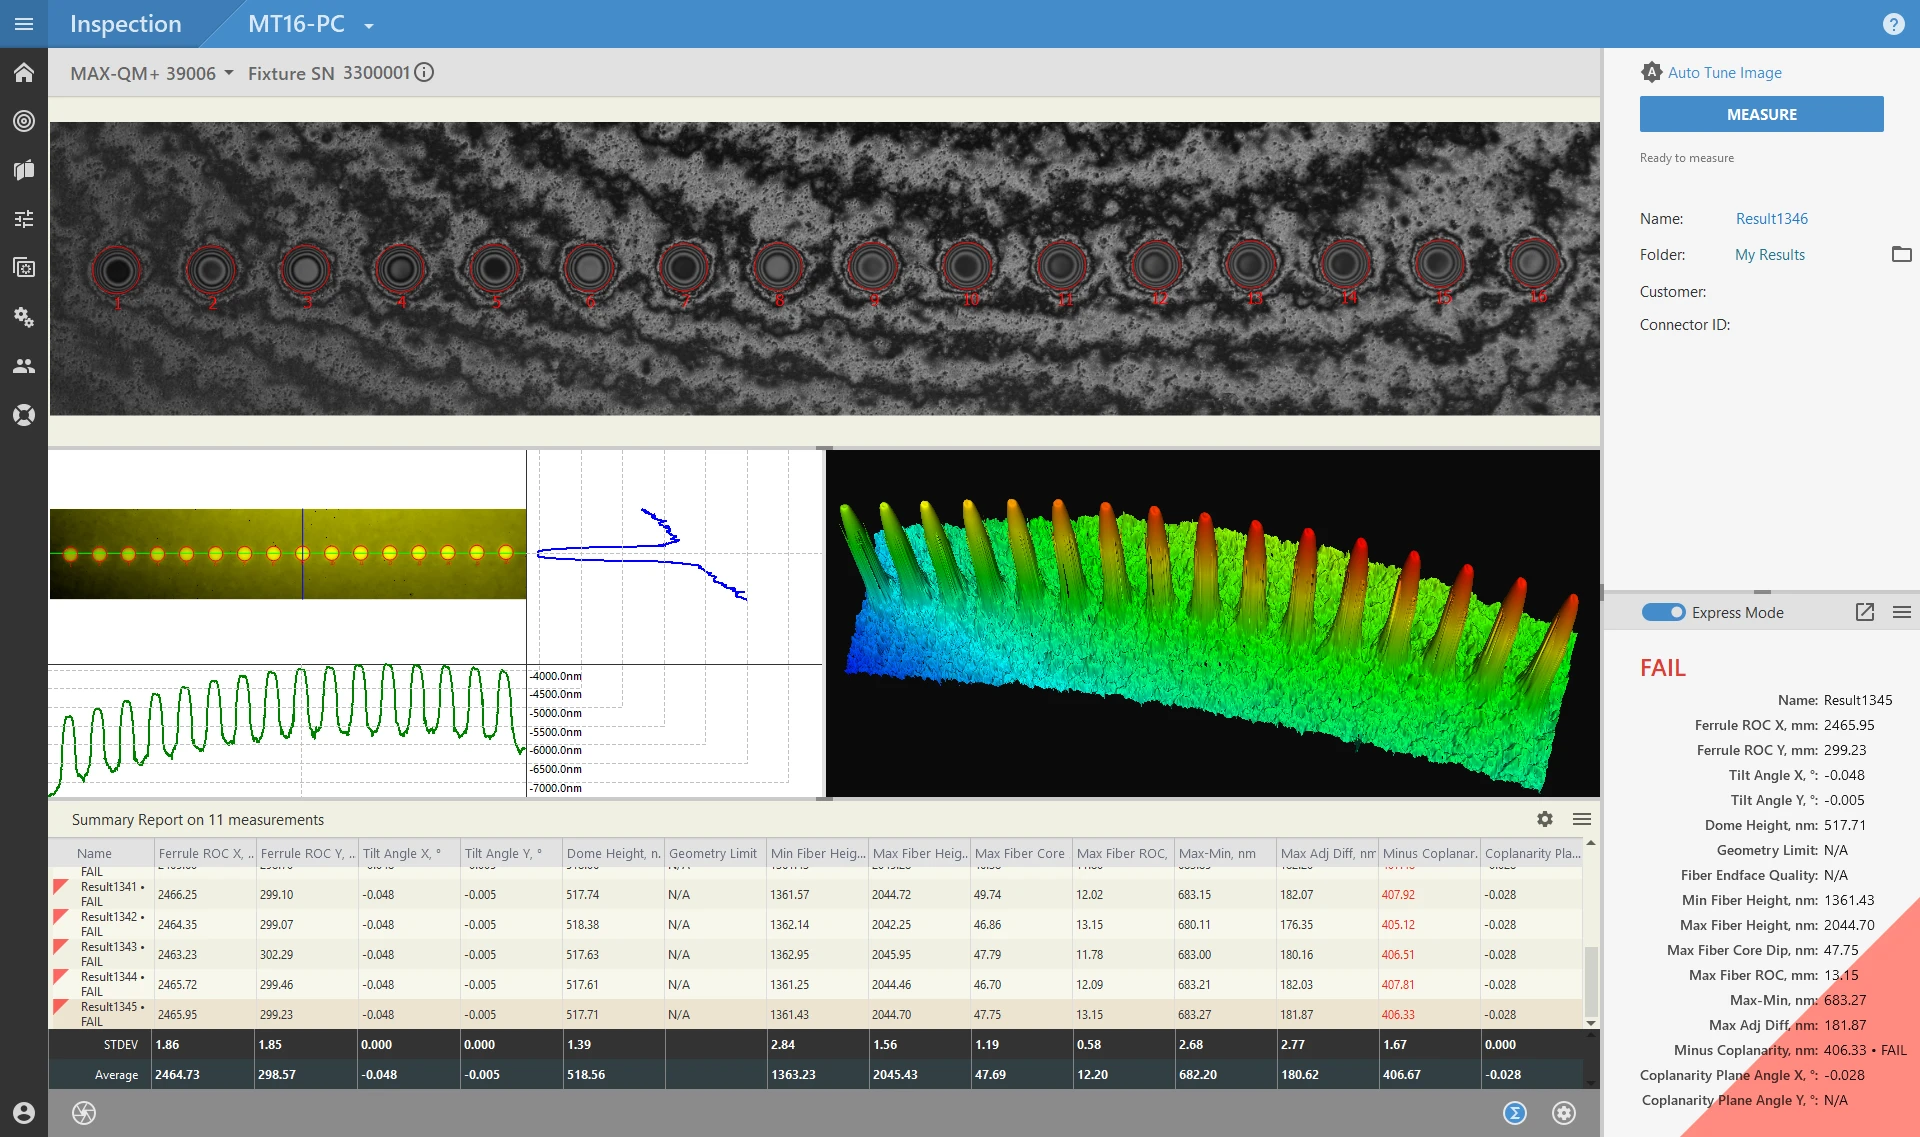Open the Express Mode panel options menu
The height and width of the screenshot is (1137, 1920).
click(x=1901, y=612)
